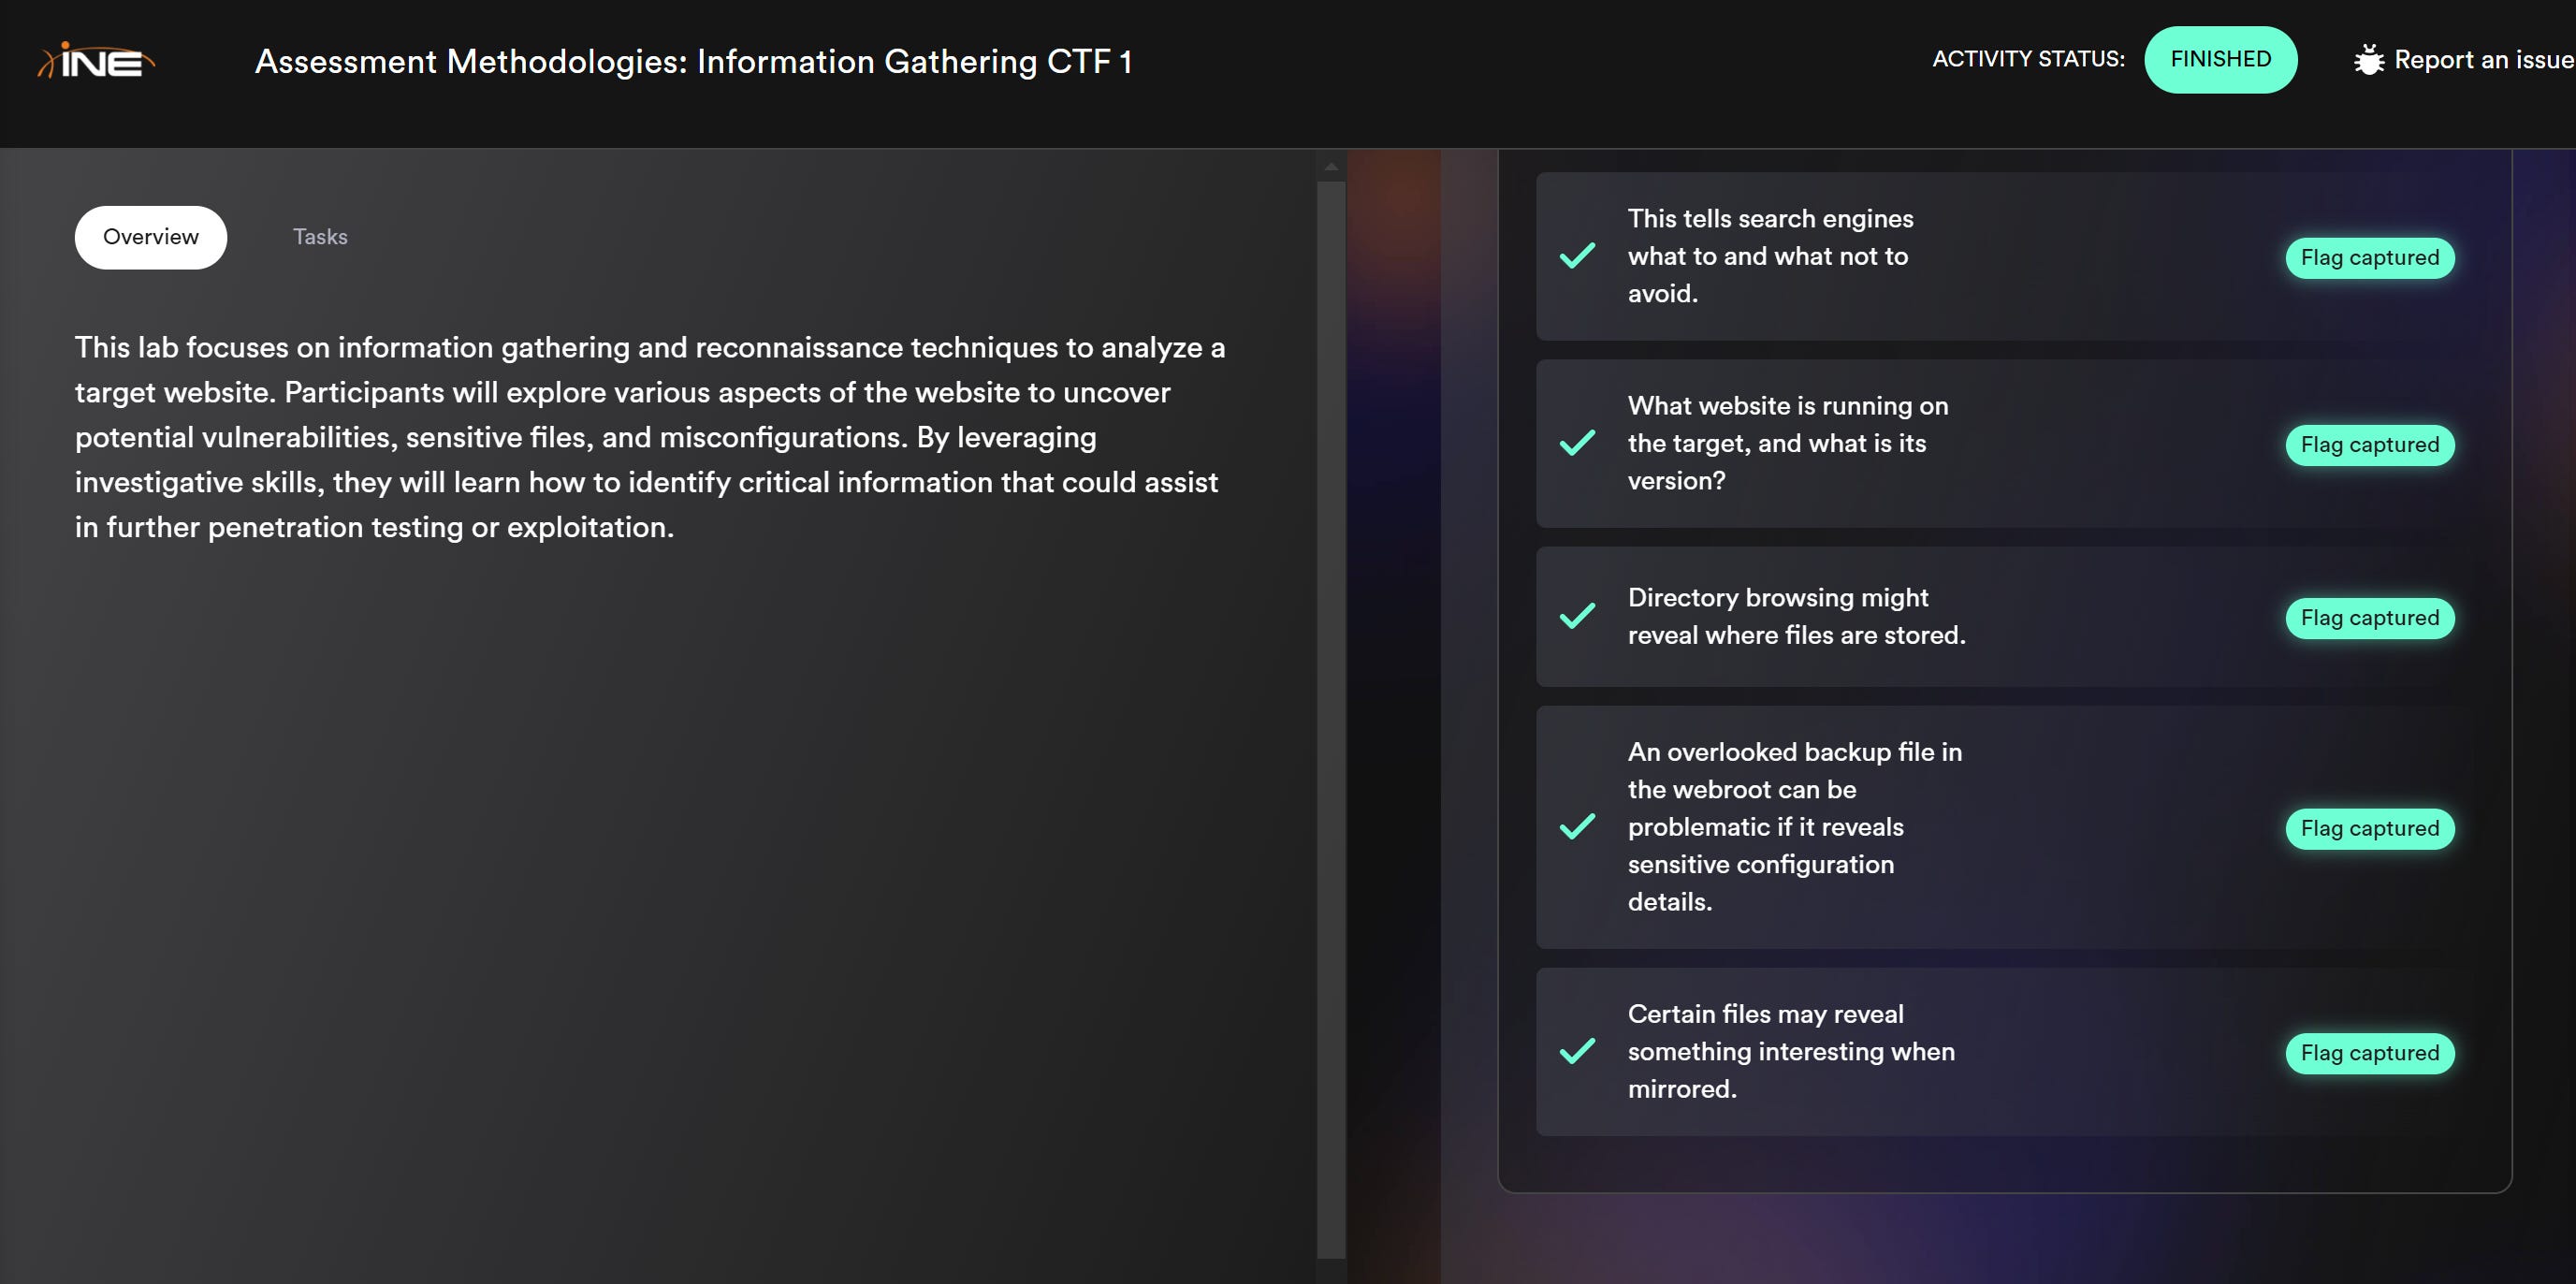Click Flag captured badge for Directory browsing task
Screen dimensions: 2576x1284
(2369, 618)
